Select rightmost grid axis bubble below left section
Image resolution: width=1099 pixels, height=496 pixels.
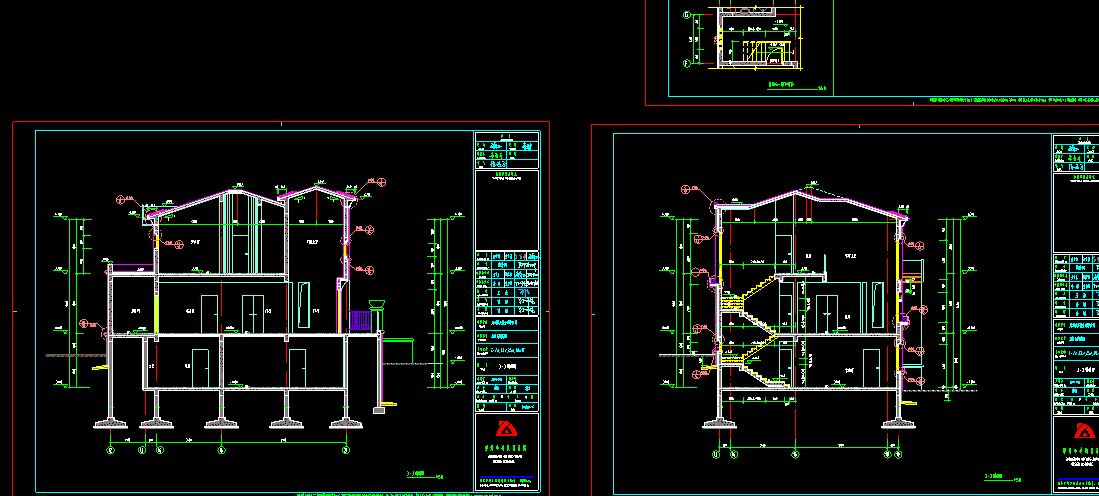(x=346, y=450)
